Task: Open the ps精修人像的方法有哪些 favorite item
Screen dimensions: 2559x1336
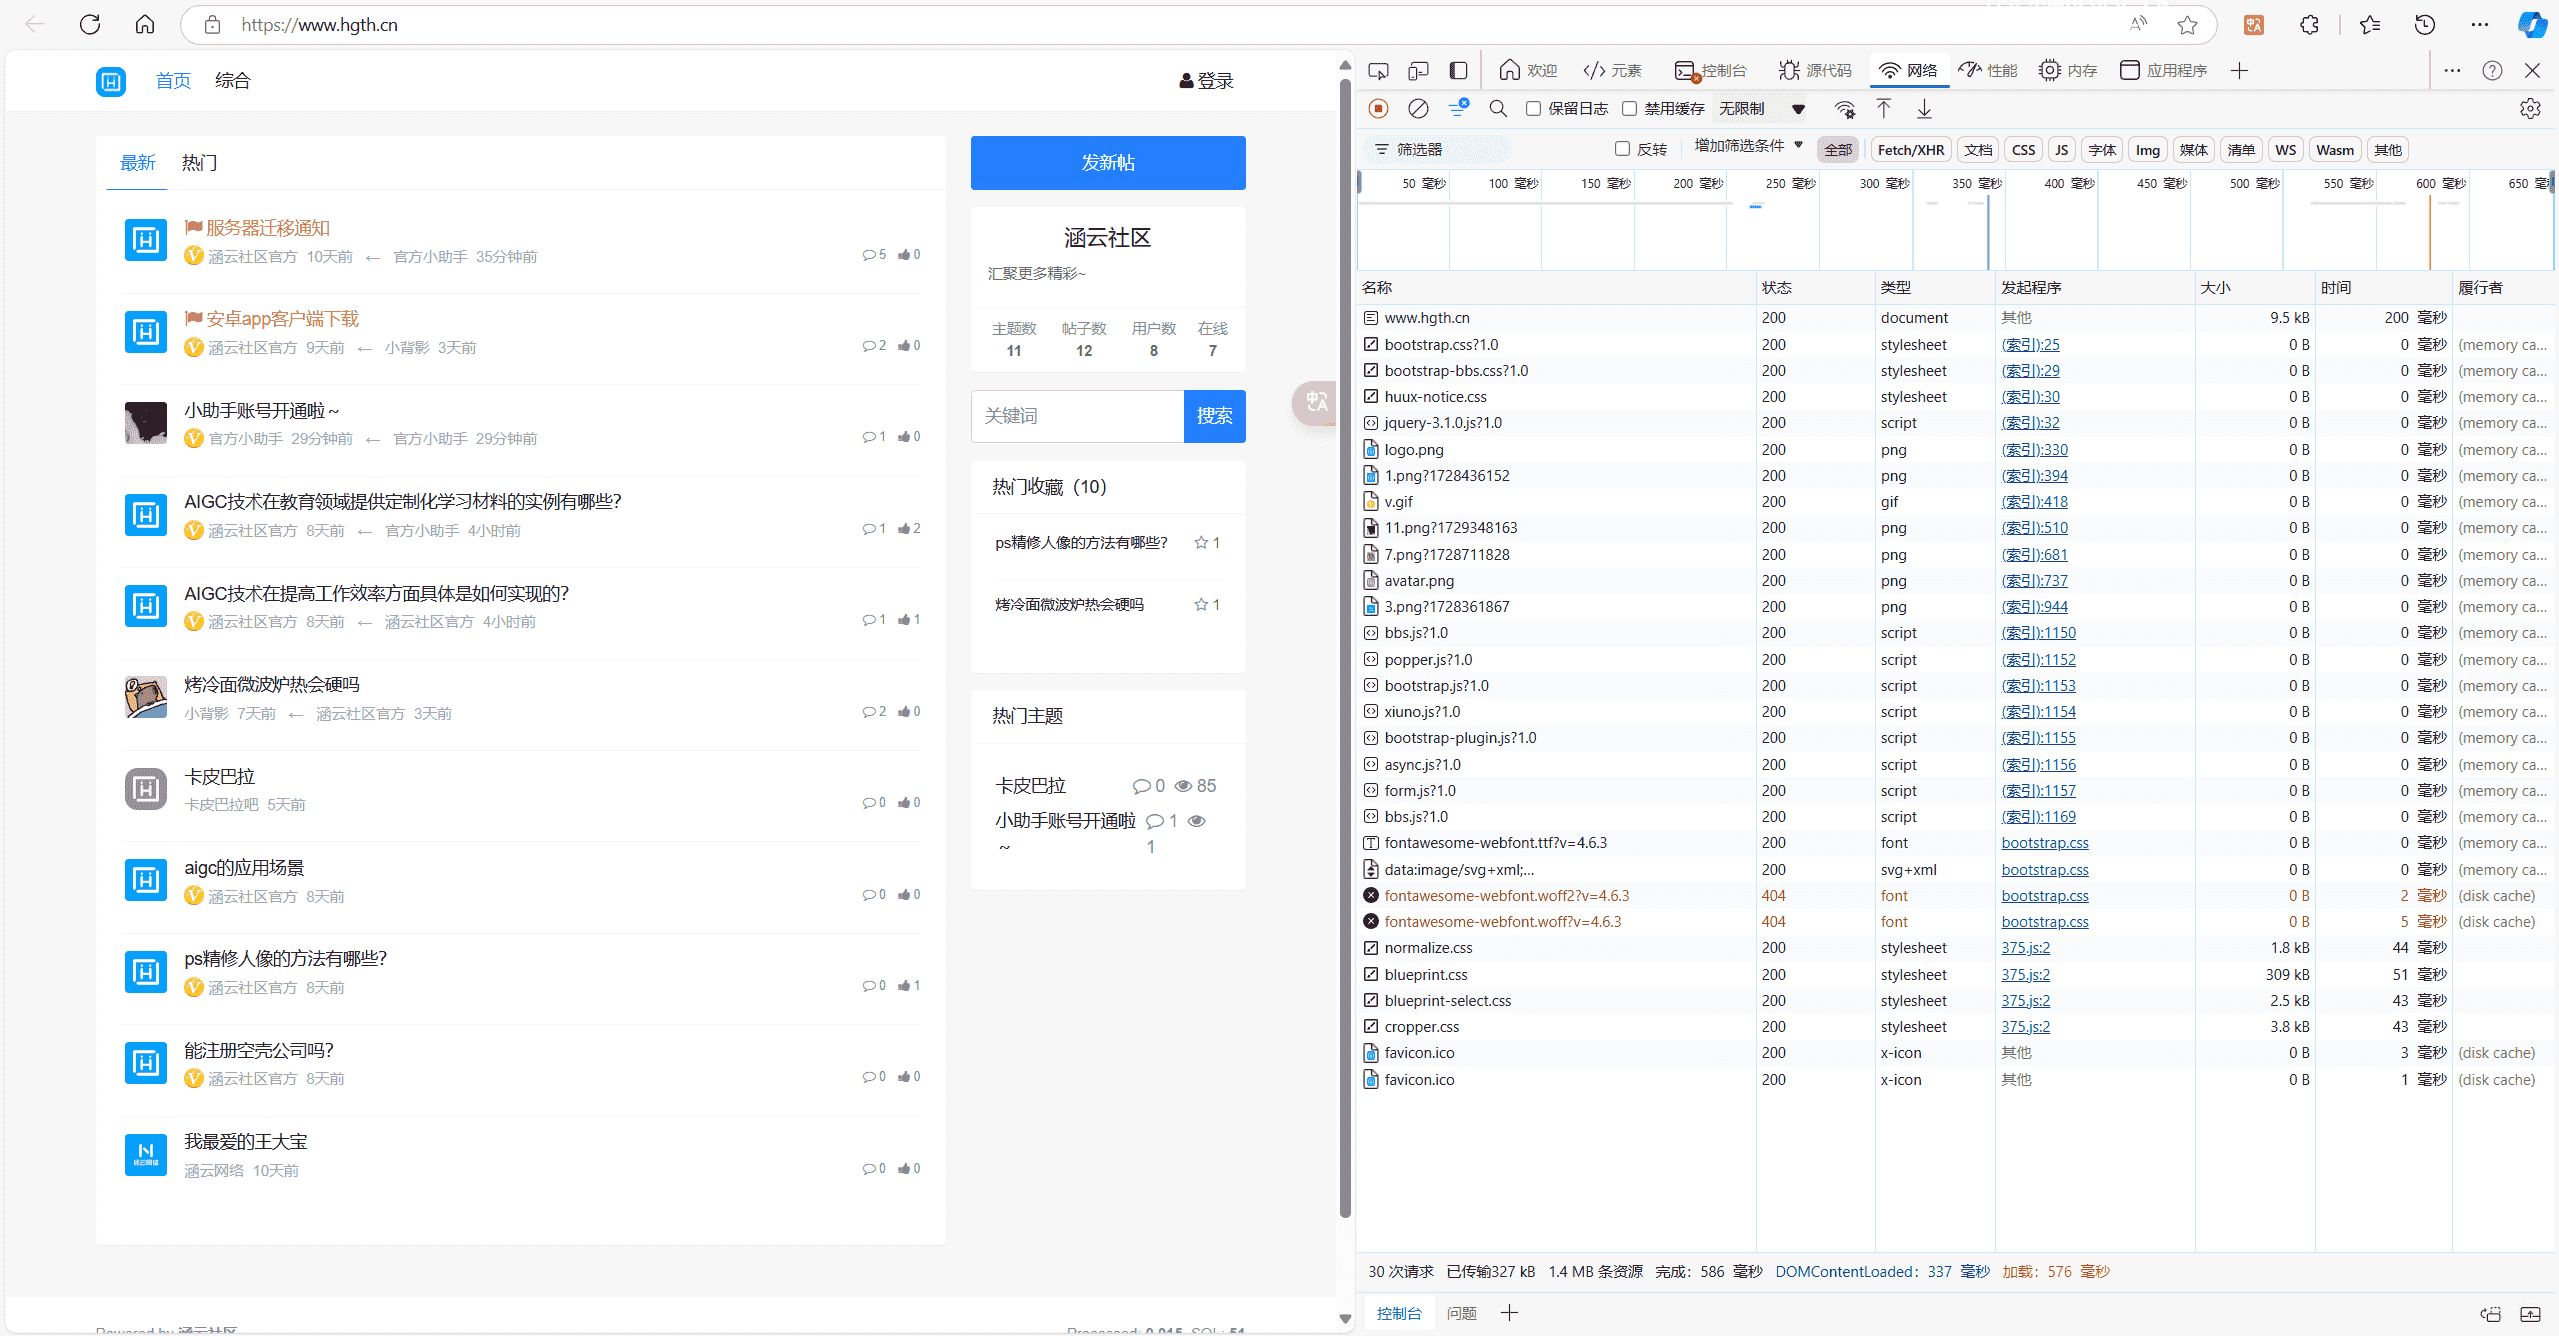Action: click(x=1081, y=543)
